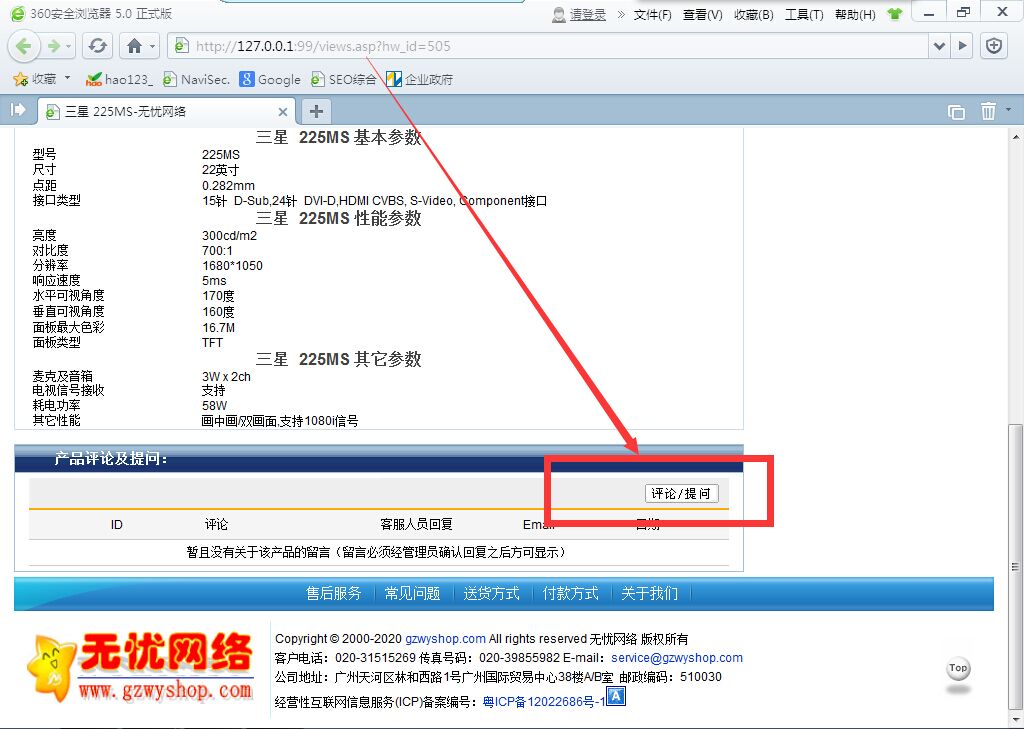Open the 帮助(H) menu
The image size is (1024, 729).
[x=855, y=14]
